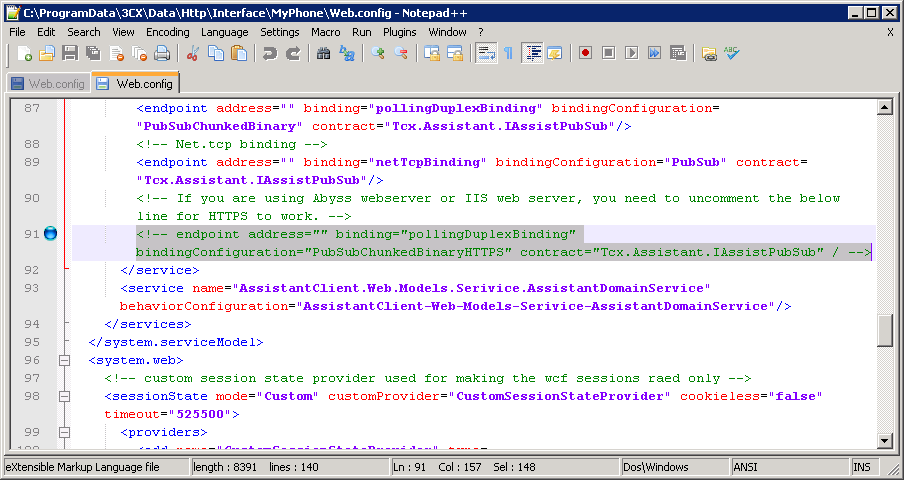Click the vertical scrollbar thumb
904x480 pixels.
(x=884, y=331)
